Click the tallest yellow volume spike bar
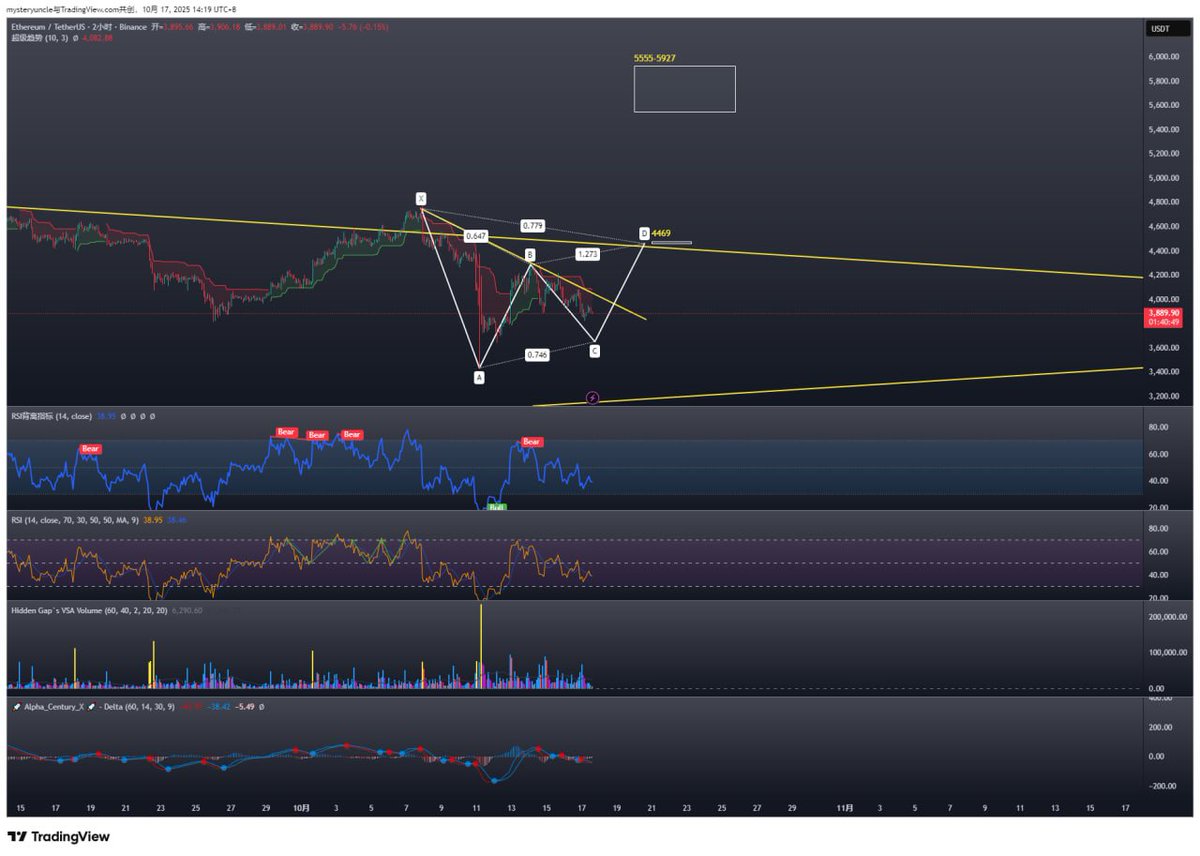 [481, 646]
